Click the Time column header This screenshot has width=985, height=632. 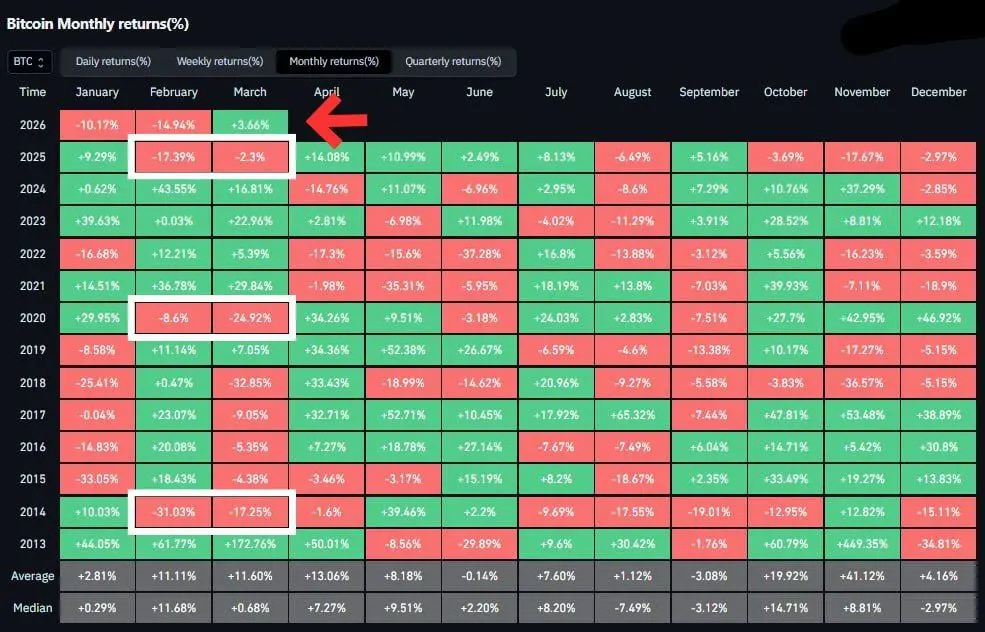[x=33, y=92]
